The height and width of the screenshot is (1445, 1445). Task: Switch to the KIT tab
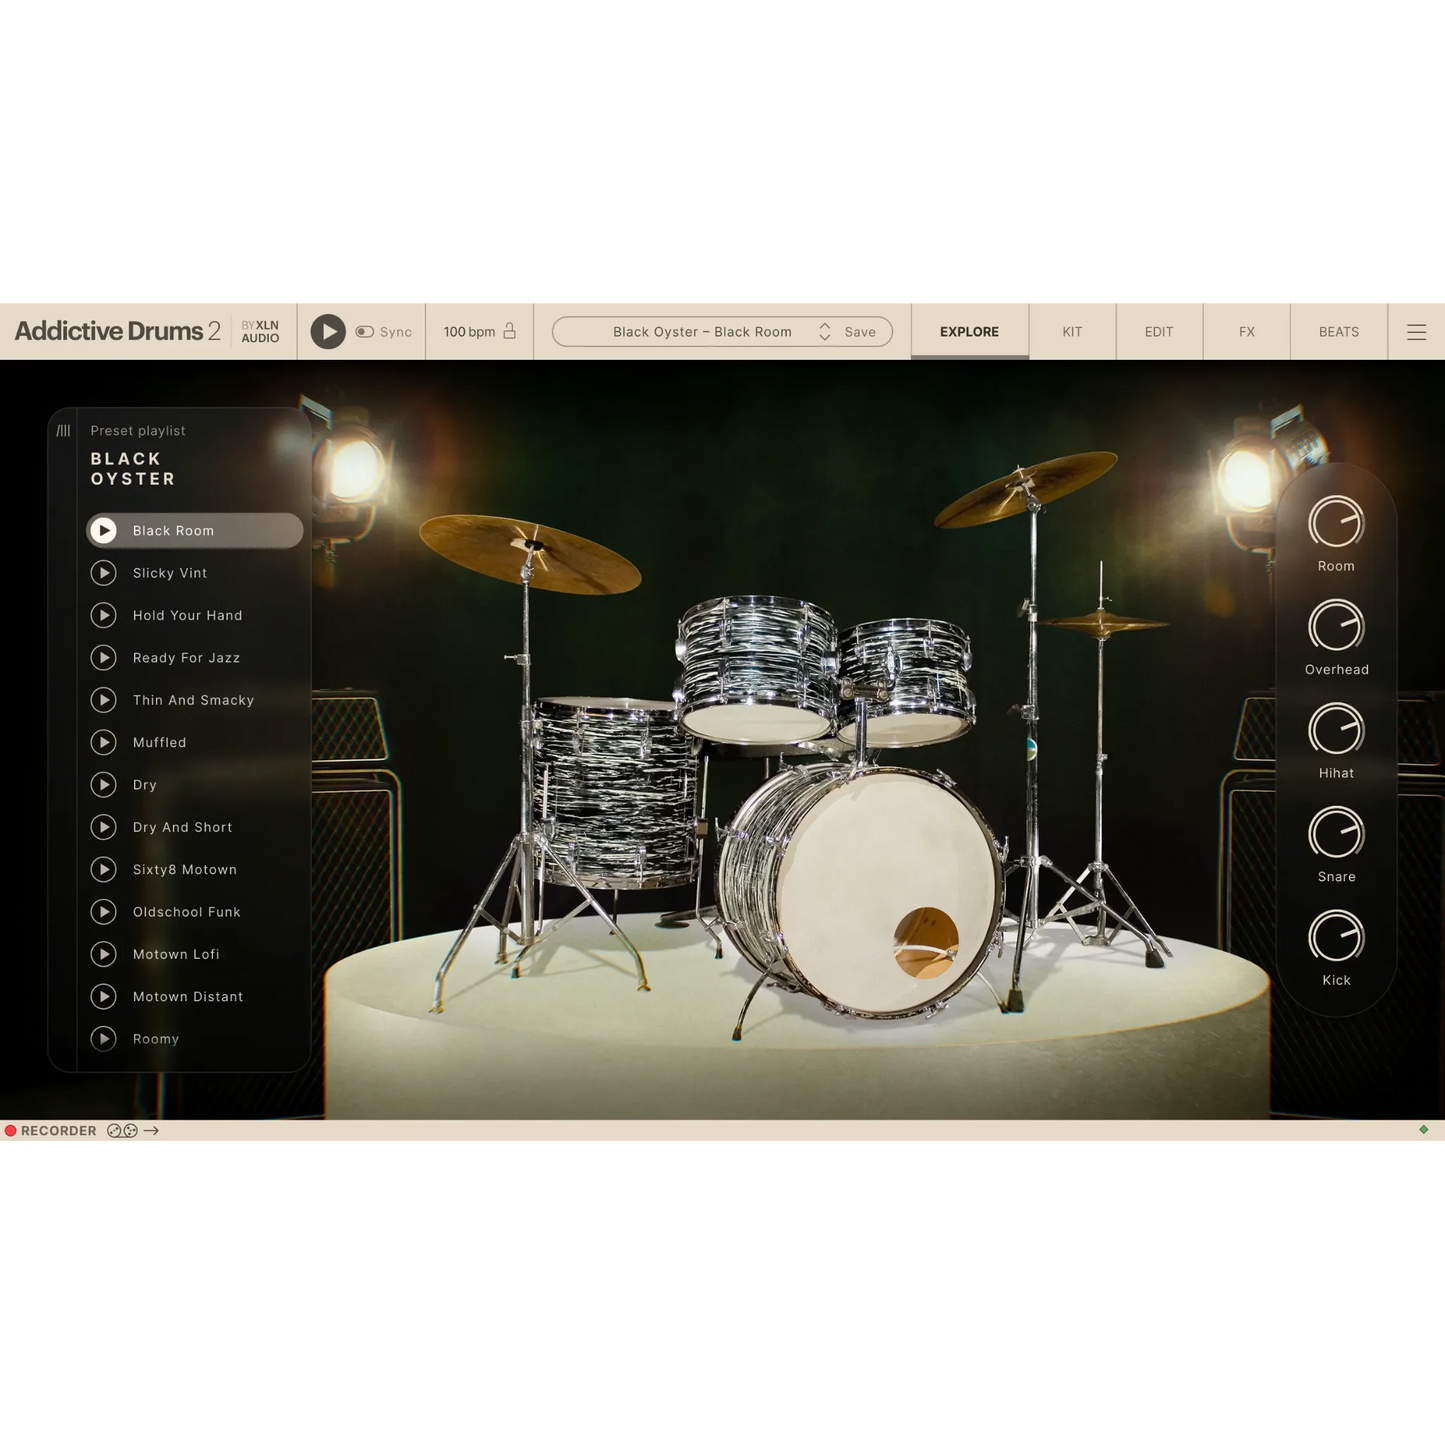1072,332
